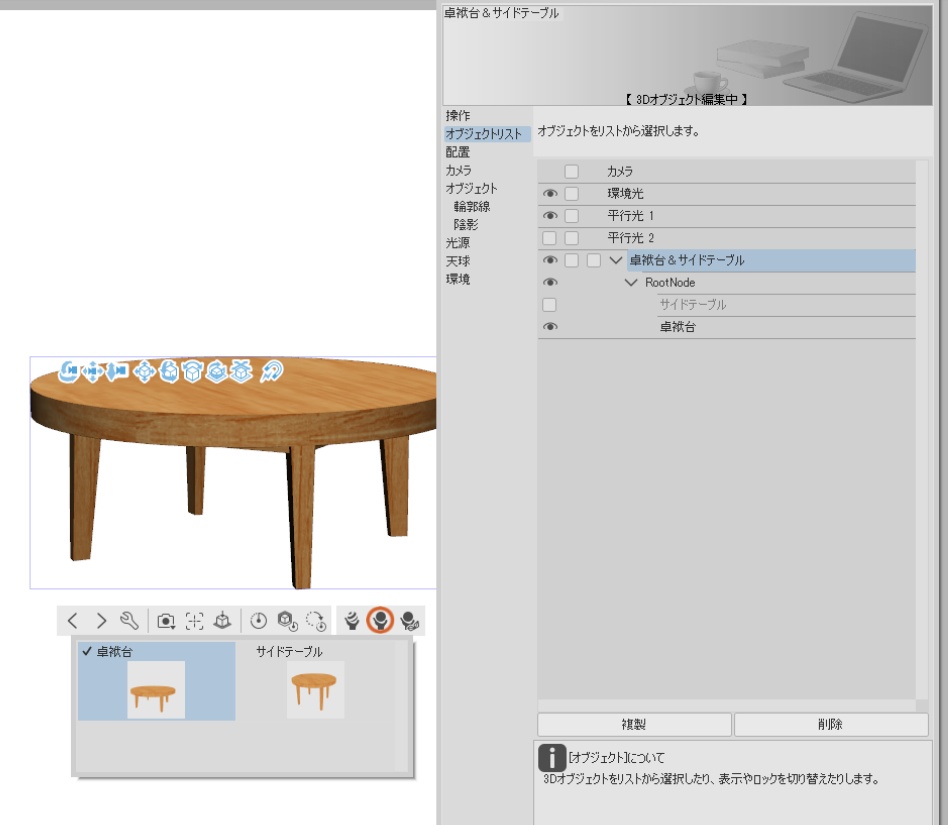Viewport: 948px width, 825px height.
Task: Select 平行光 2 in object list
Action: click(727, 238)
